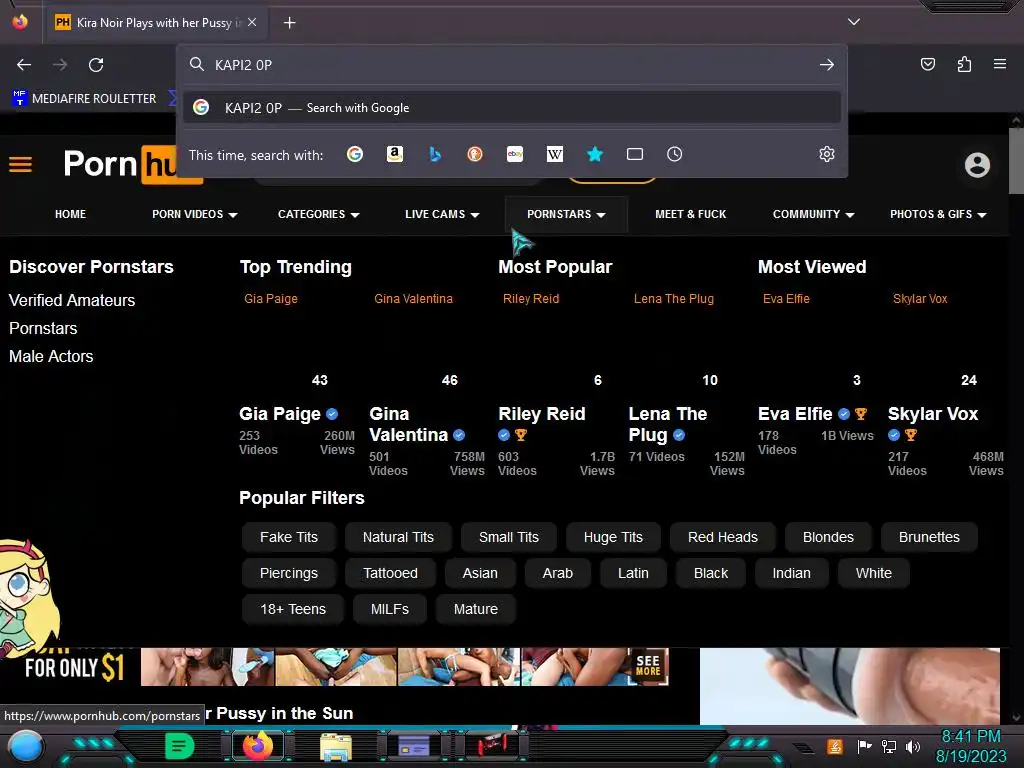The width and height of the screenshot is (1024, 768).
Task: Show the list of all tabs
Action: (x=854, y=22)
